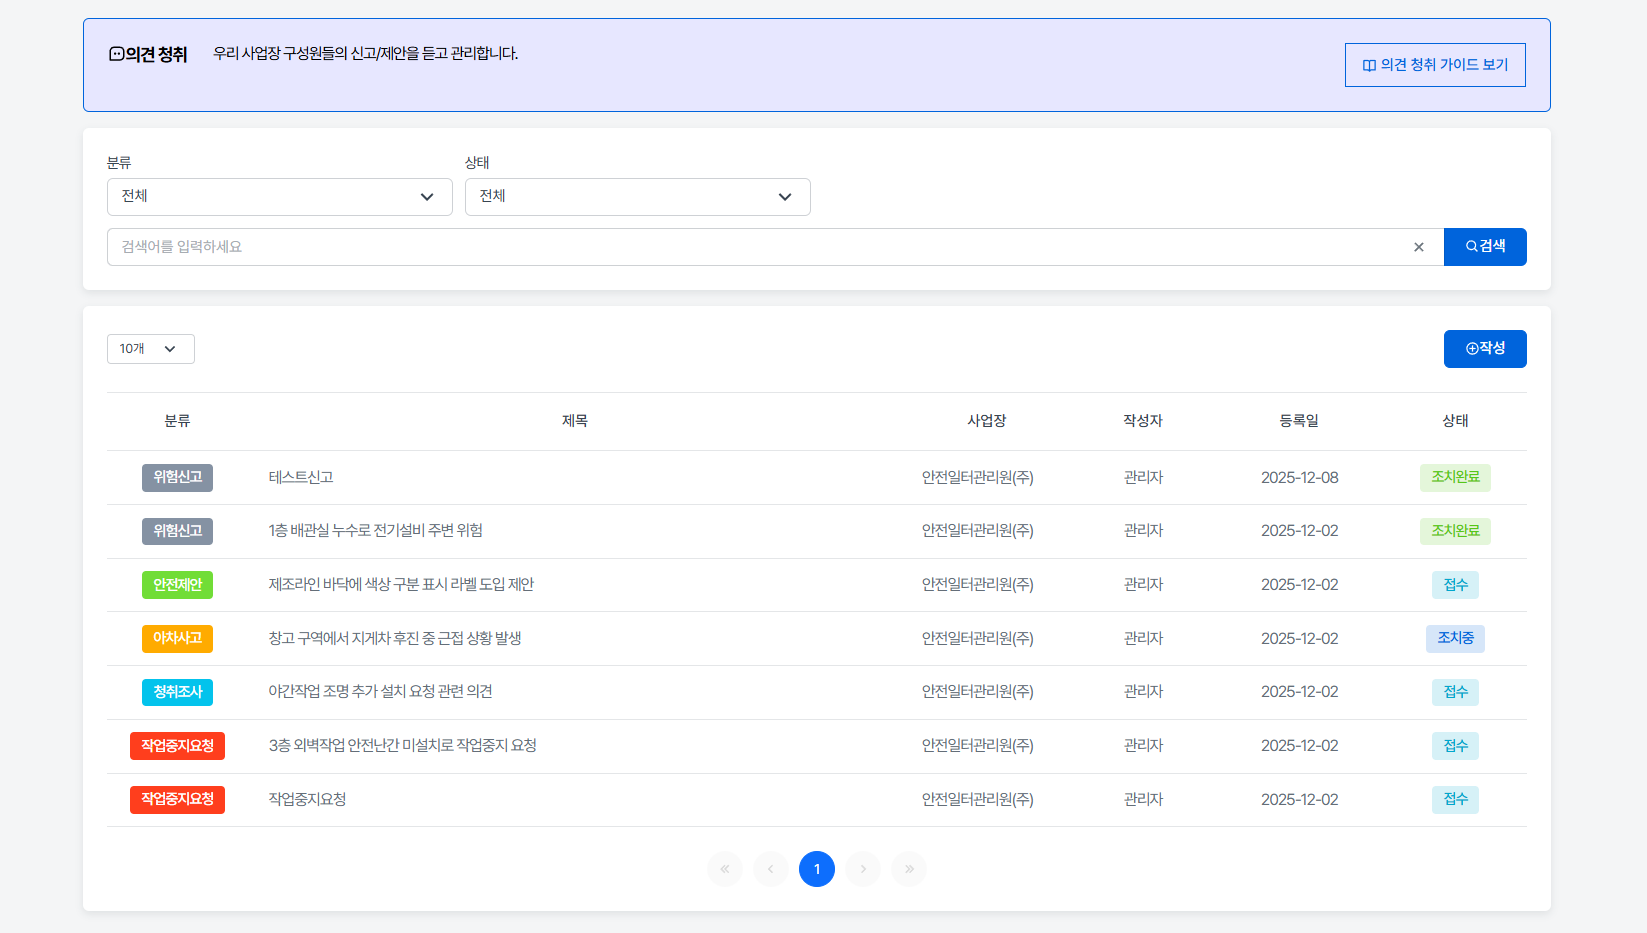
Task: Click the next page arrow icon
Action: (862, 869)
